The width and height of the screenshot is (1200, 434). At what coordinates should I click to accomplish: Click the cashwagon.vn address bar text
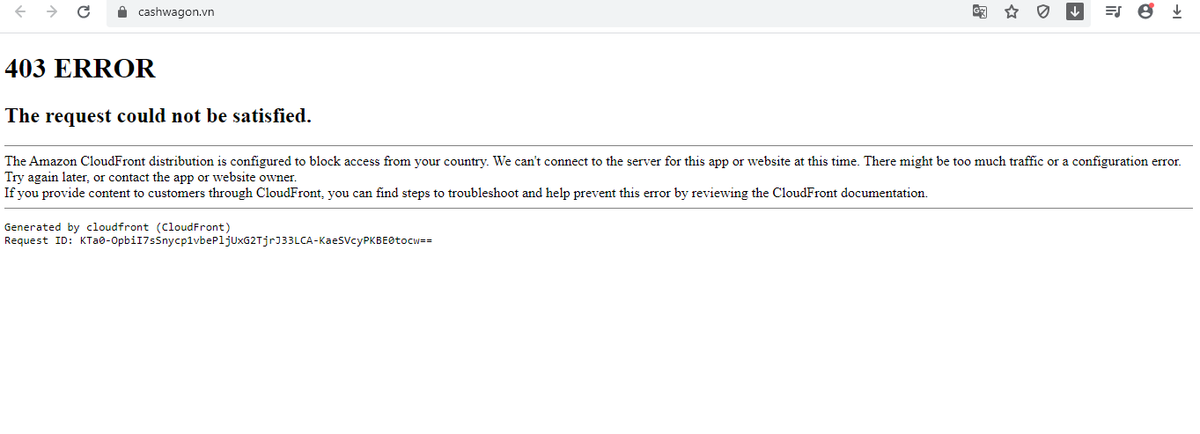tap(175, 12)
